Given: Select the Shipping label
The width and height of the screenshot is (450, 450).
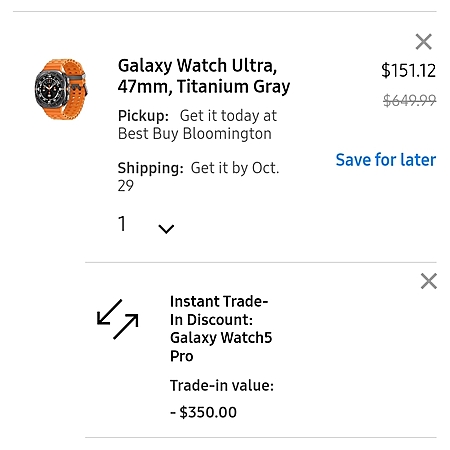Looking at the screenshot, I should [151, 168].
